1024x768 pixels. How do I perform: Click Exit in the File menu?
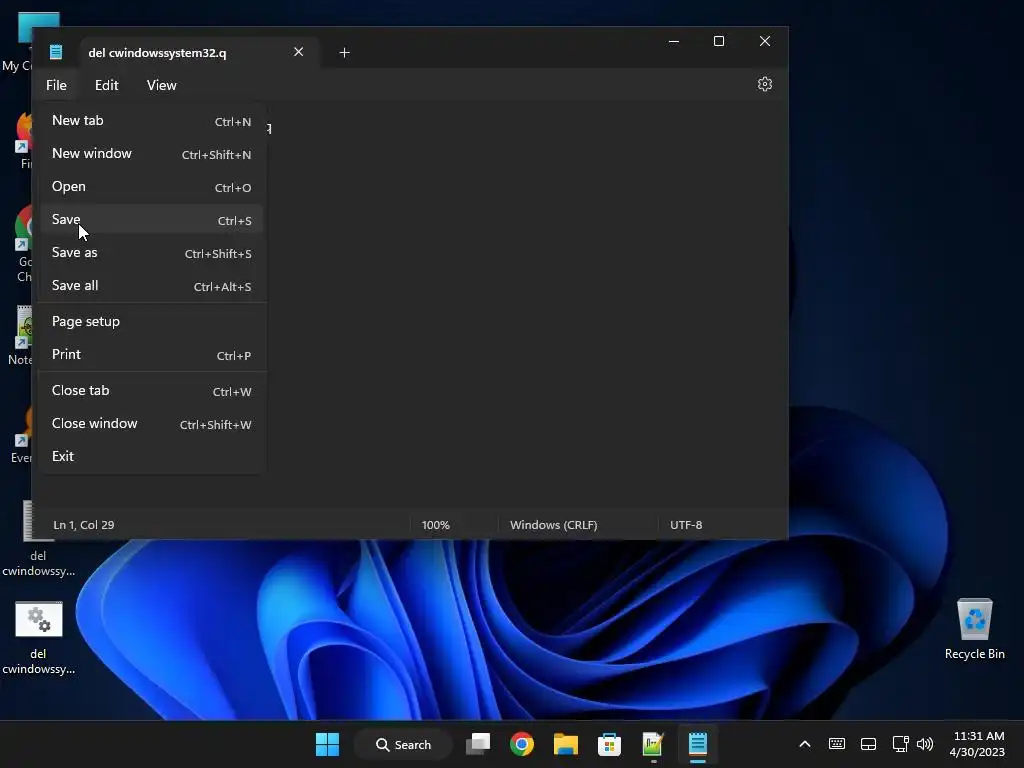click(152, 456)
